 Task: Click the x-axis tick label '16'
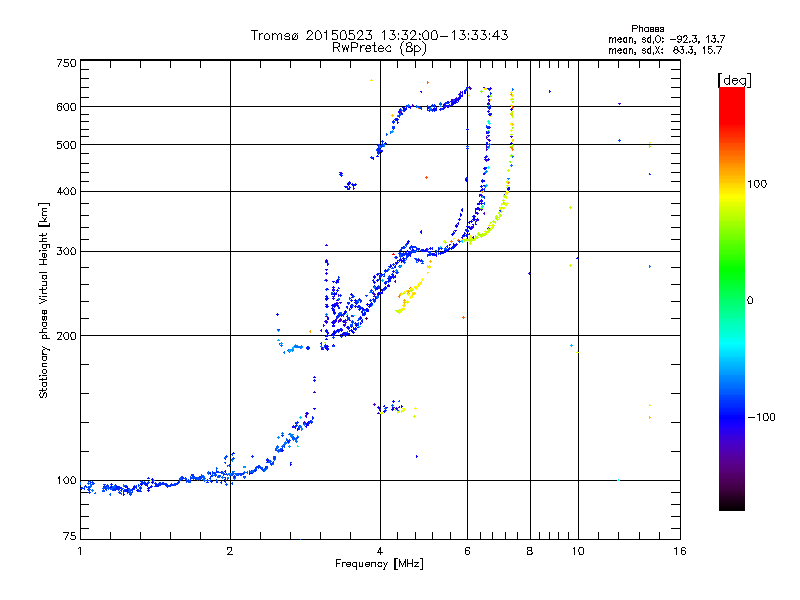coord(680,551)
